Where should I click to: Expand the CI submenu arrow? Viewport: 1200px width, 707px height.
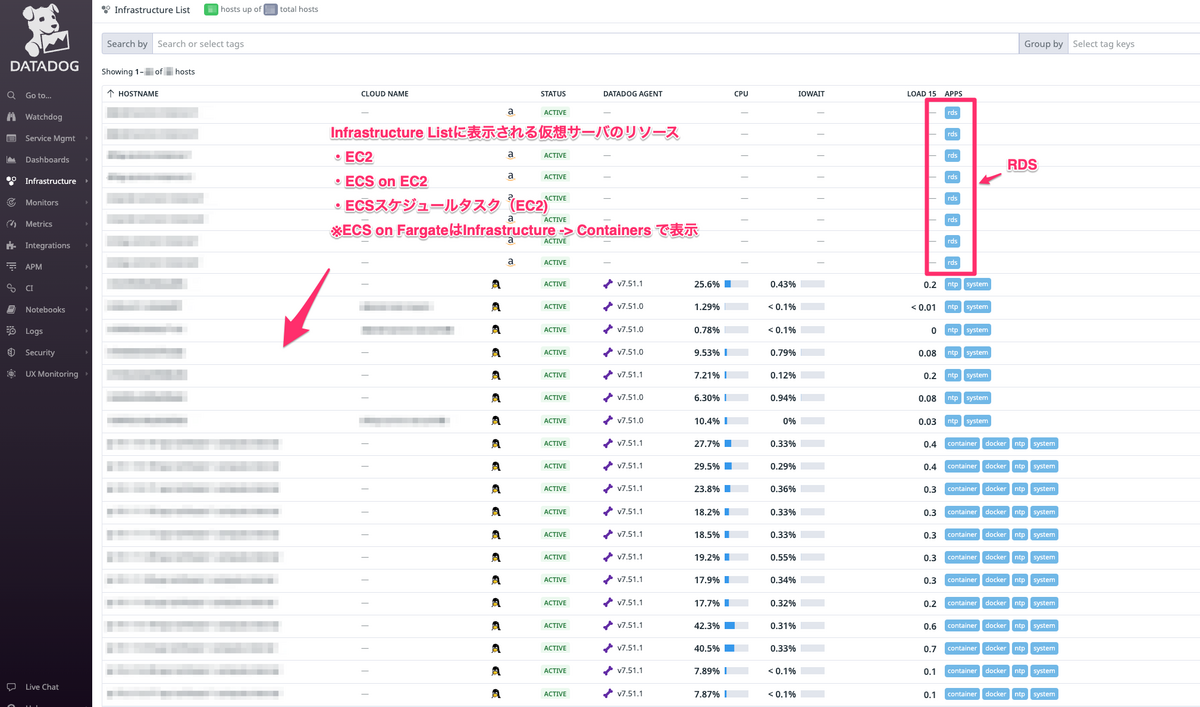(x=87, y=288)
